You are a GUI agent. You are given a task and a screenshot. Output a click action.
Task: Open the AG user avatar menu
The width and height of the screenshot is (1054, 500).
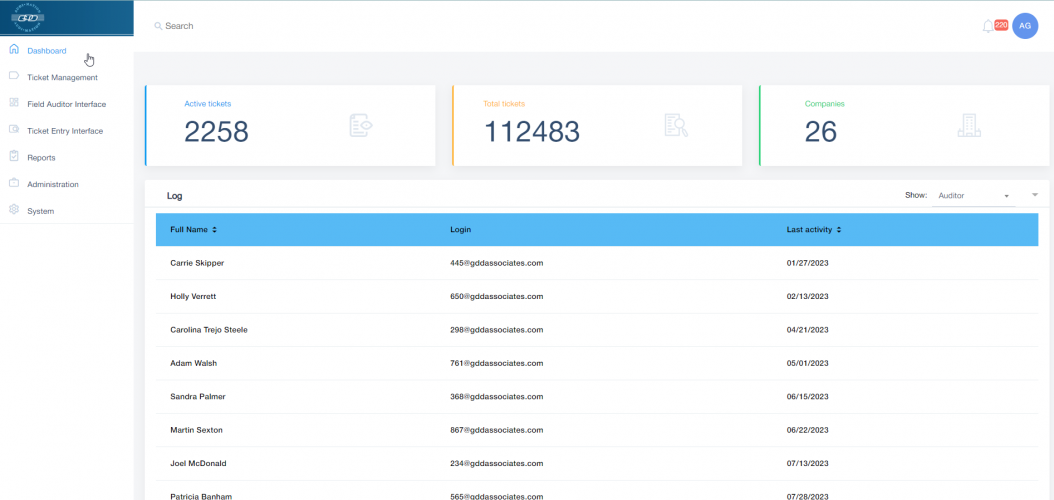click(x=1025, y=26)
